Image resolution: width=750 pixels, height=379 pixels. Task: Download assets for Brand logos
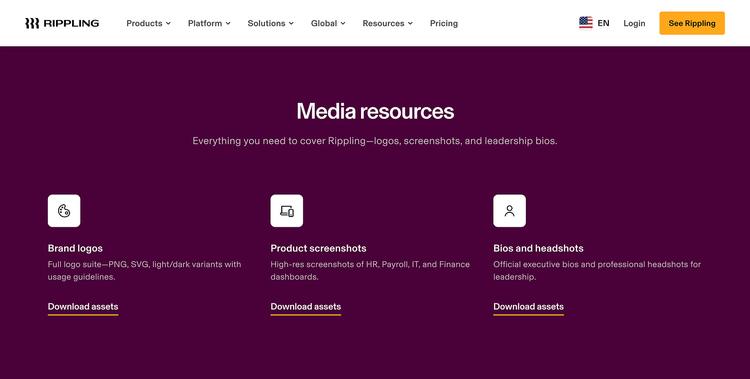(83, 307)
